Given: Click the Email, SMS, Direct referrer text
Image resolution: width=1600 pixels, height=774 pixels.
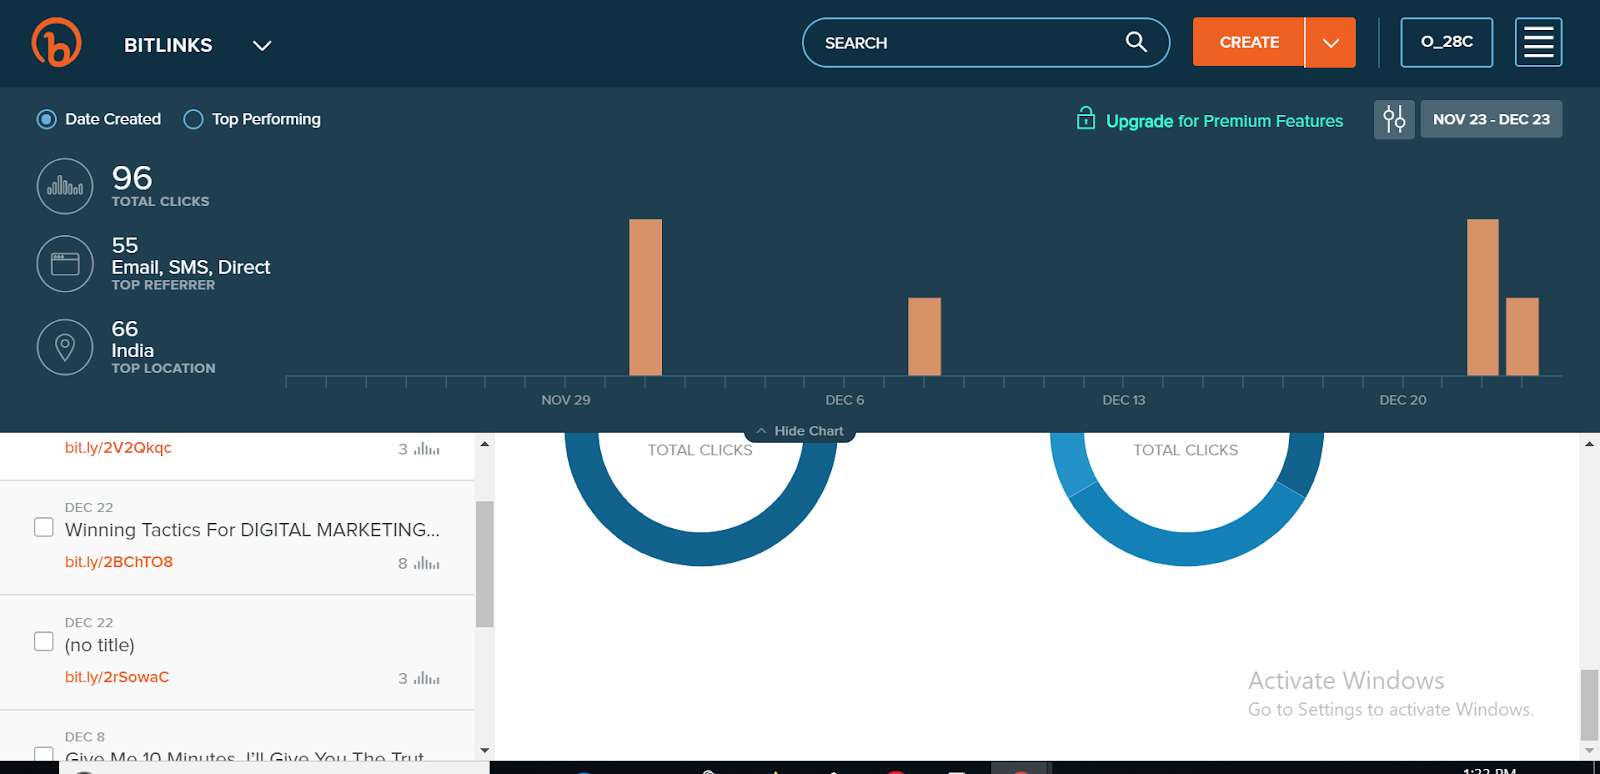Looking at the screenshot, I should 191,267.
